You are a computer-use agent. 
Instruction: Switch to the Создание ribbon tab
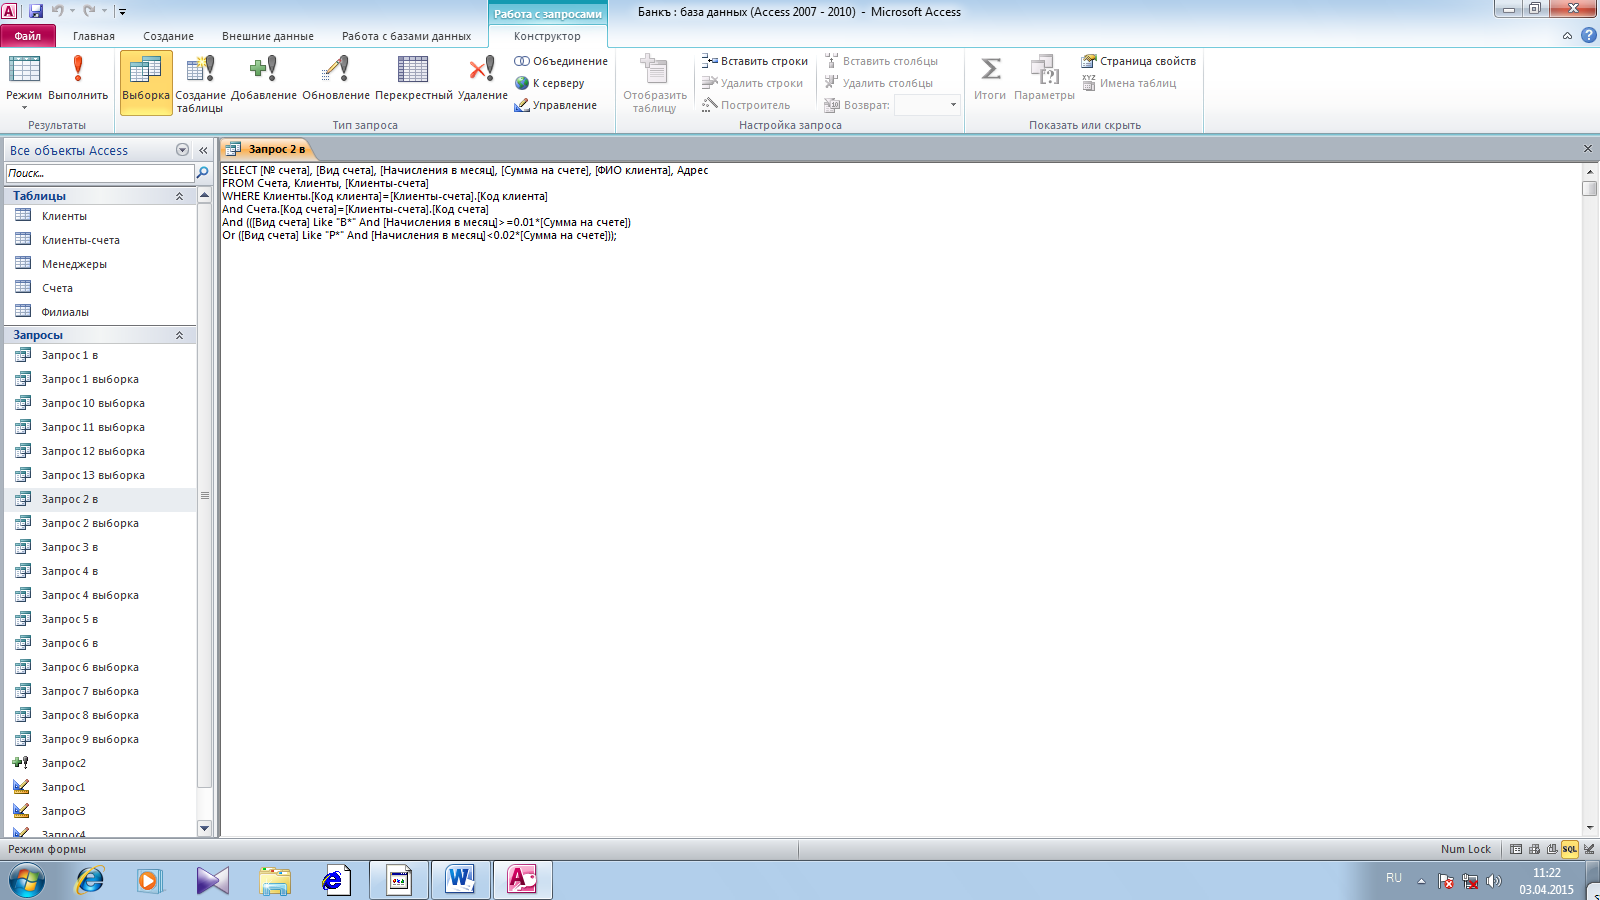pyautogui.click(x=168, y=36)
